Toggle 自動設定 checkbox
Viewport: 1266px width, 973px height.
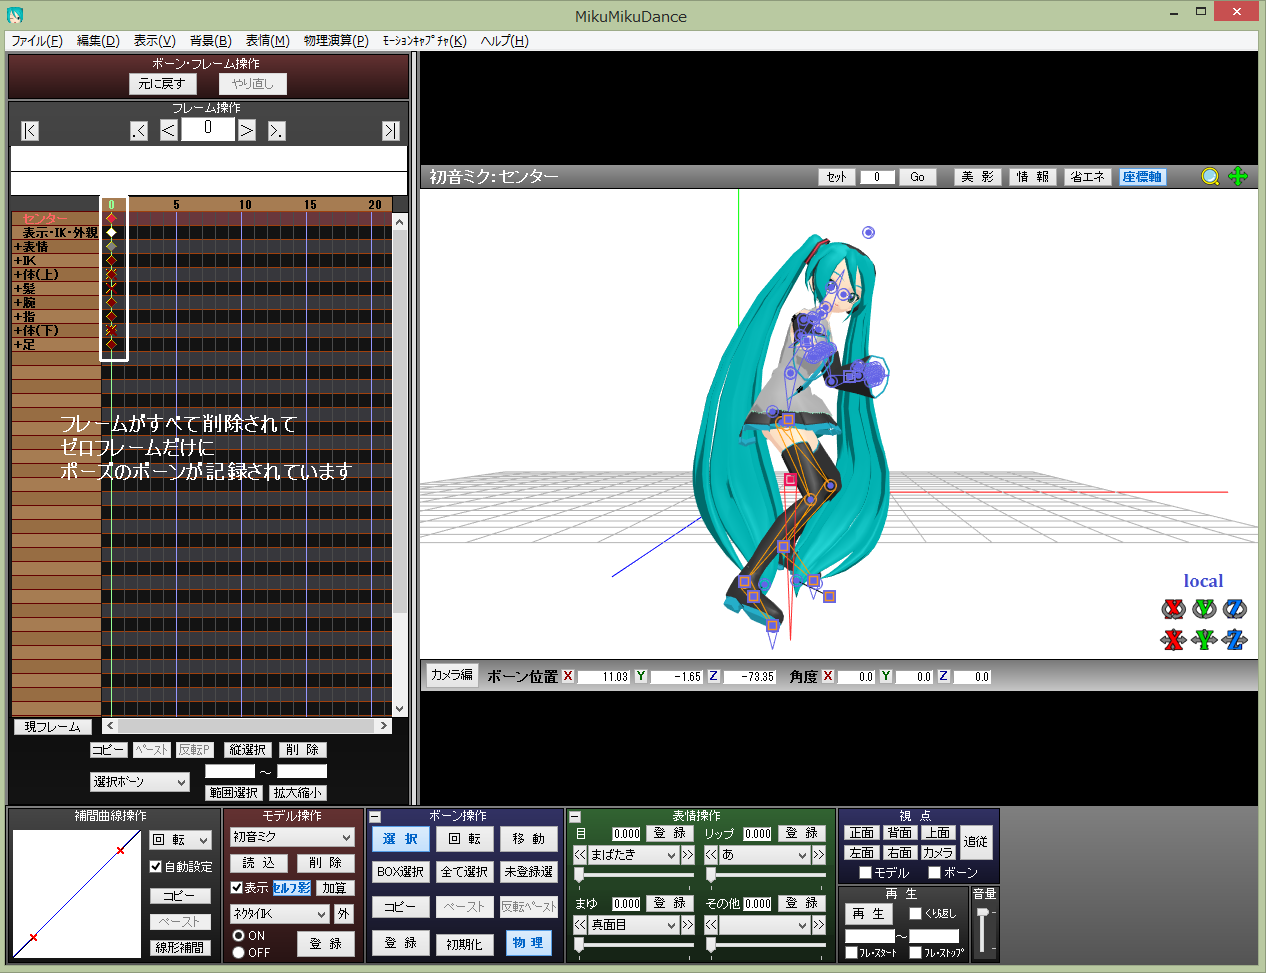pyautogui.click(x=156, y=867)
